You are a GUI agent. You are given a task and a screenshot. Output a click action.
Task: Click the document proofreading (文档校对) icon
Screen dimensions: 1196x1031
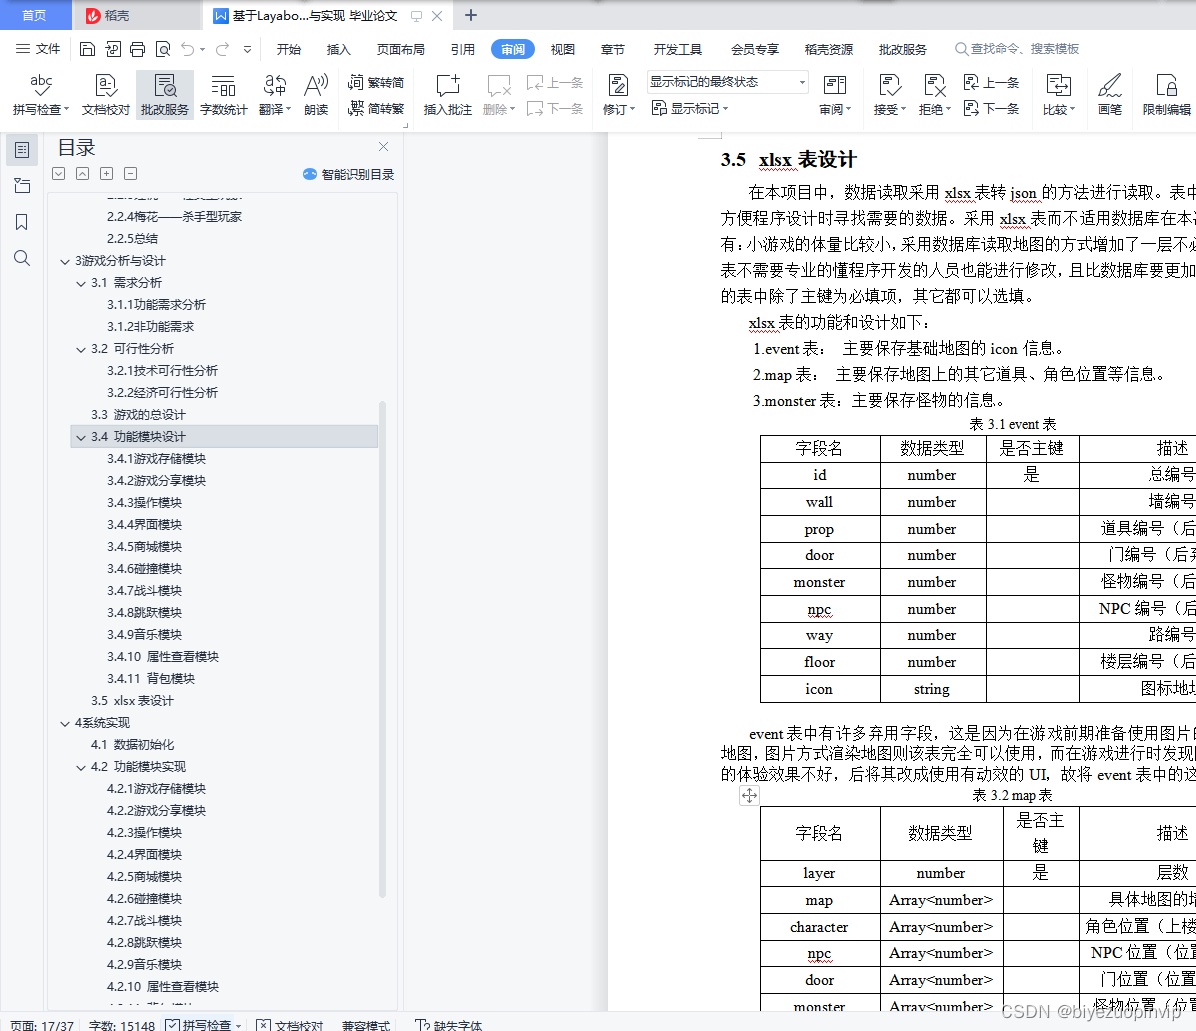tap(105, 95)
